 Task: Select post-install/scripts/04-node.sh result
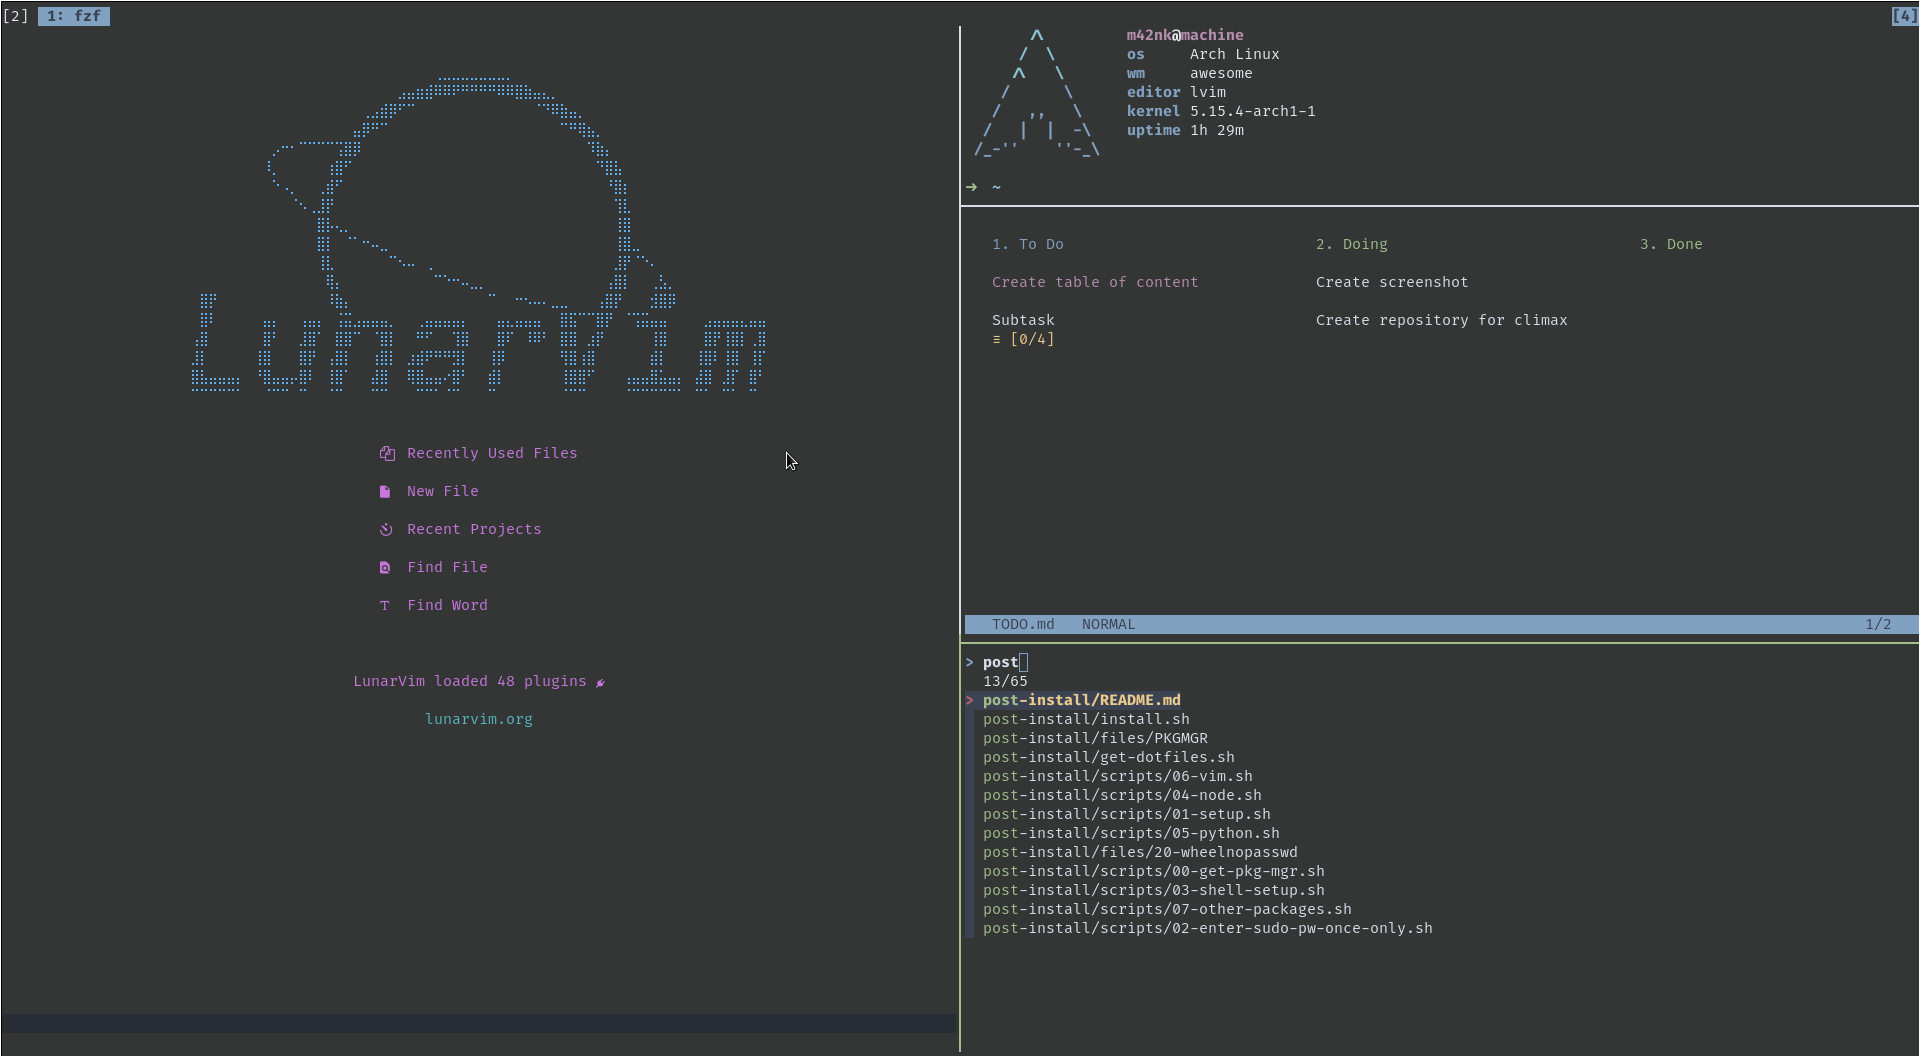click(1122, 796)
